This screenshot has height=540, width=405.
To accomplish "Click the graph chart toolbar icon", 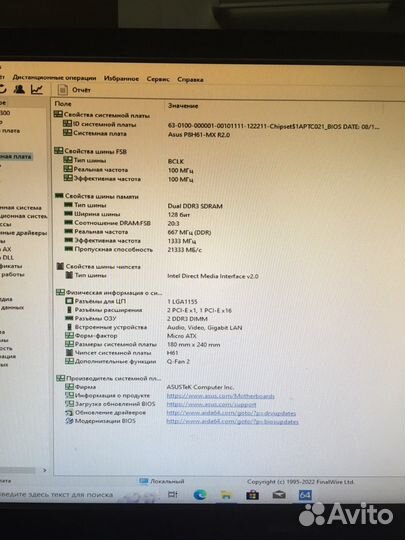I will [37, 90].
